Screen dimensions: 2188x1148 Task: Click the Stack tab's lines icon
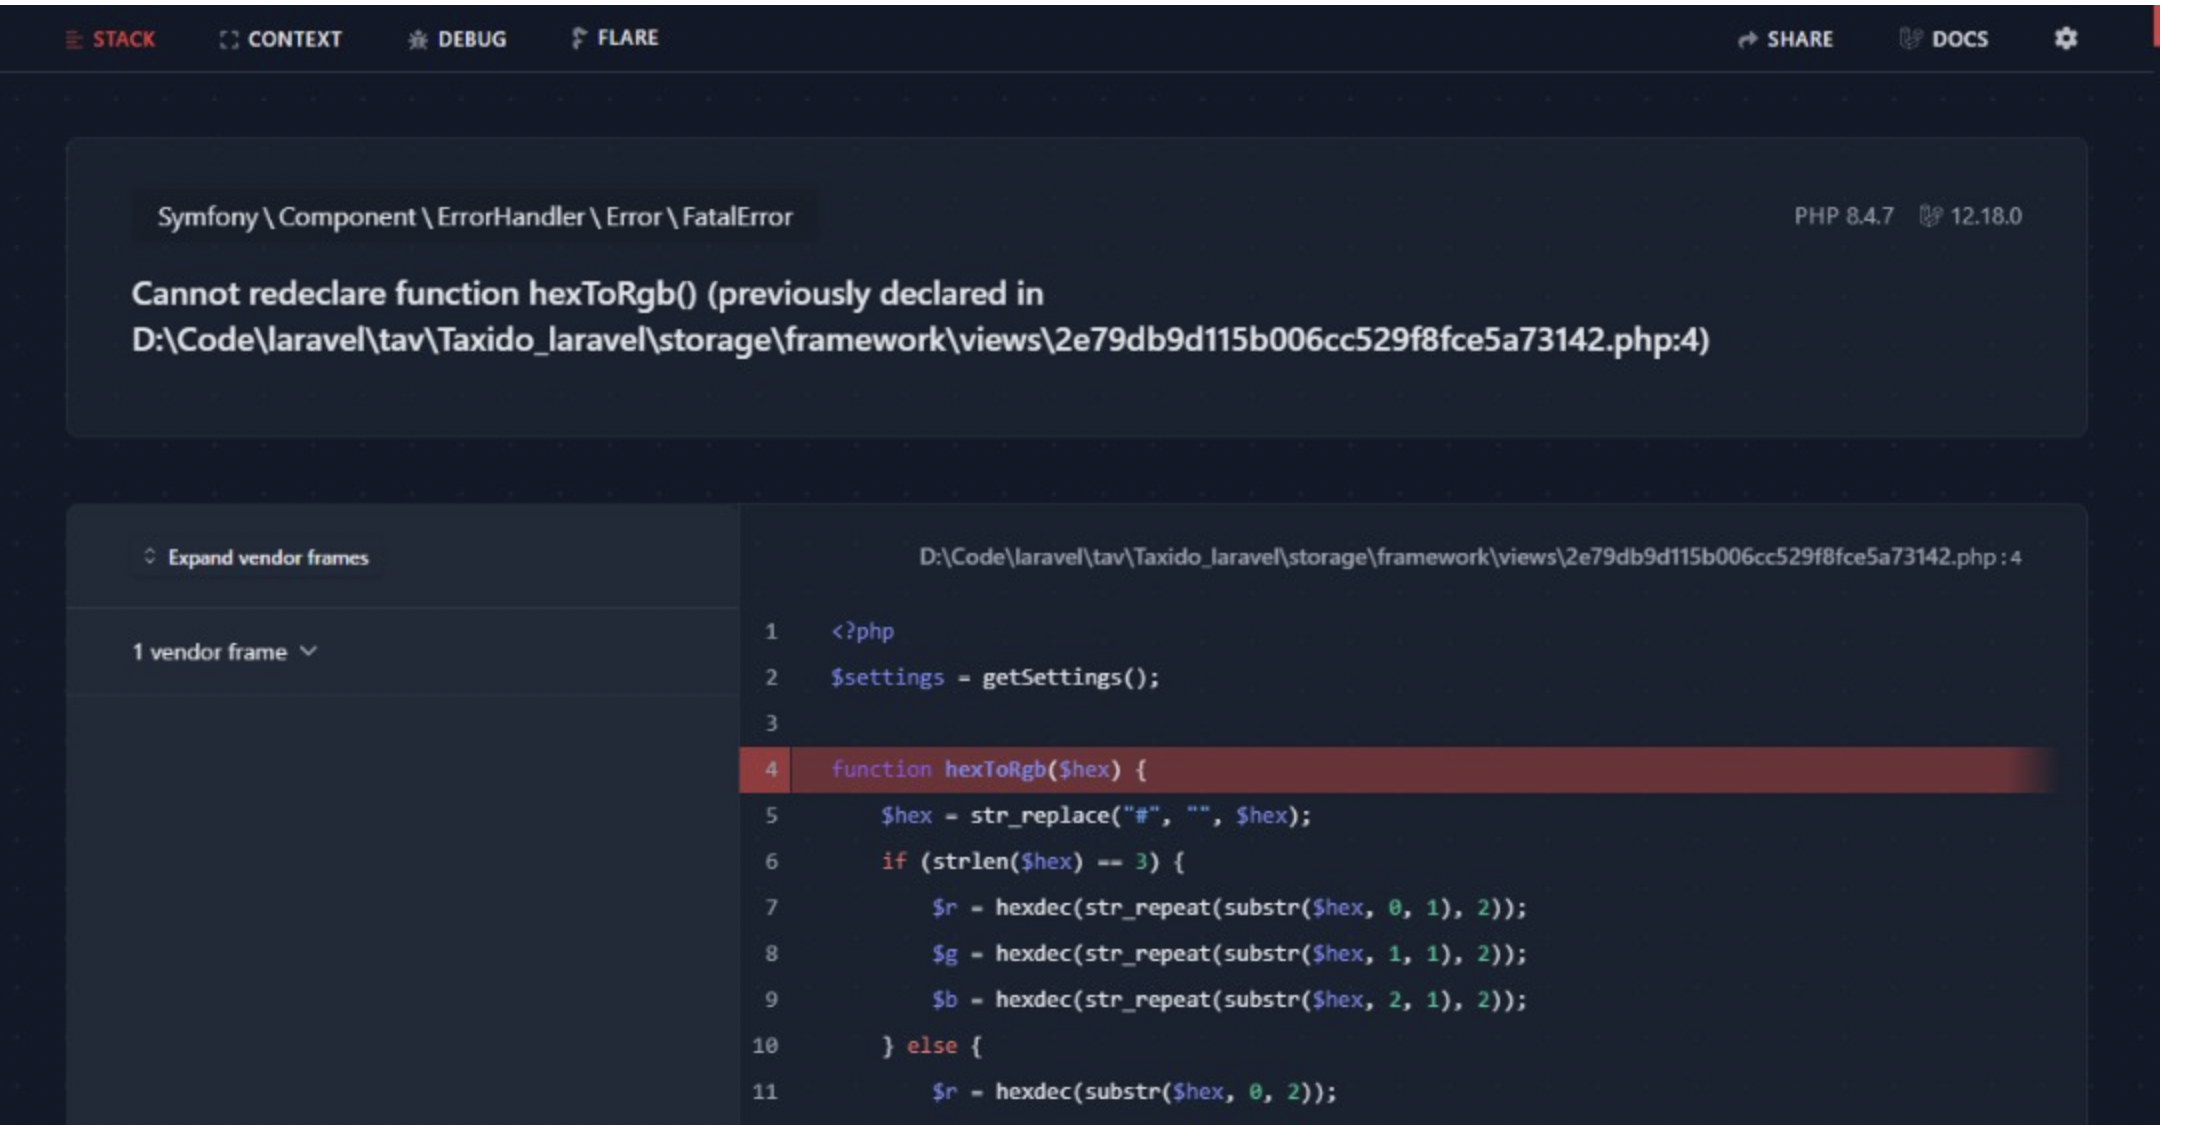73,39
